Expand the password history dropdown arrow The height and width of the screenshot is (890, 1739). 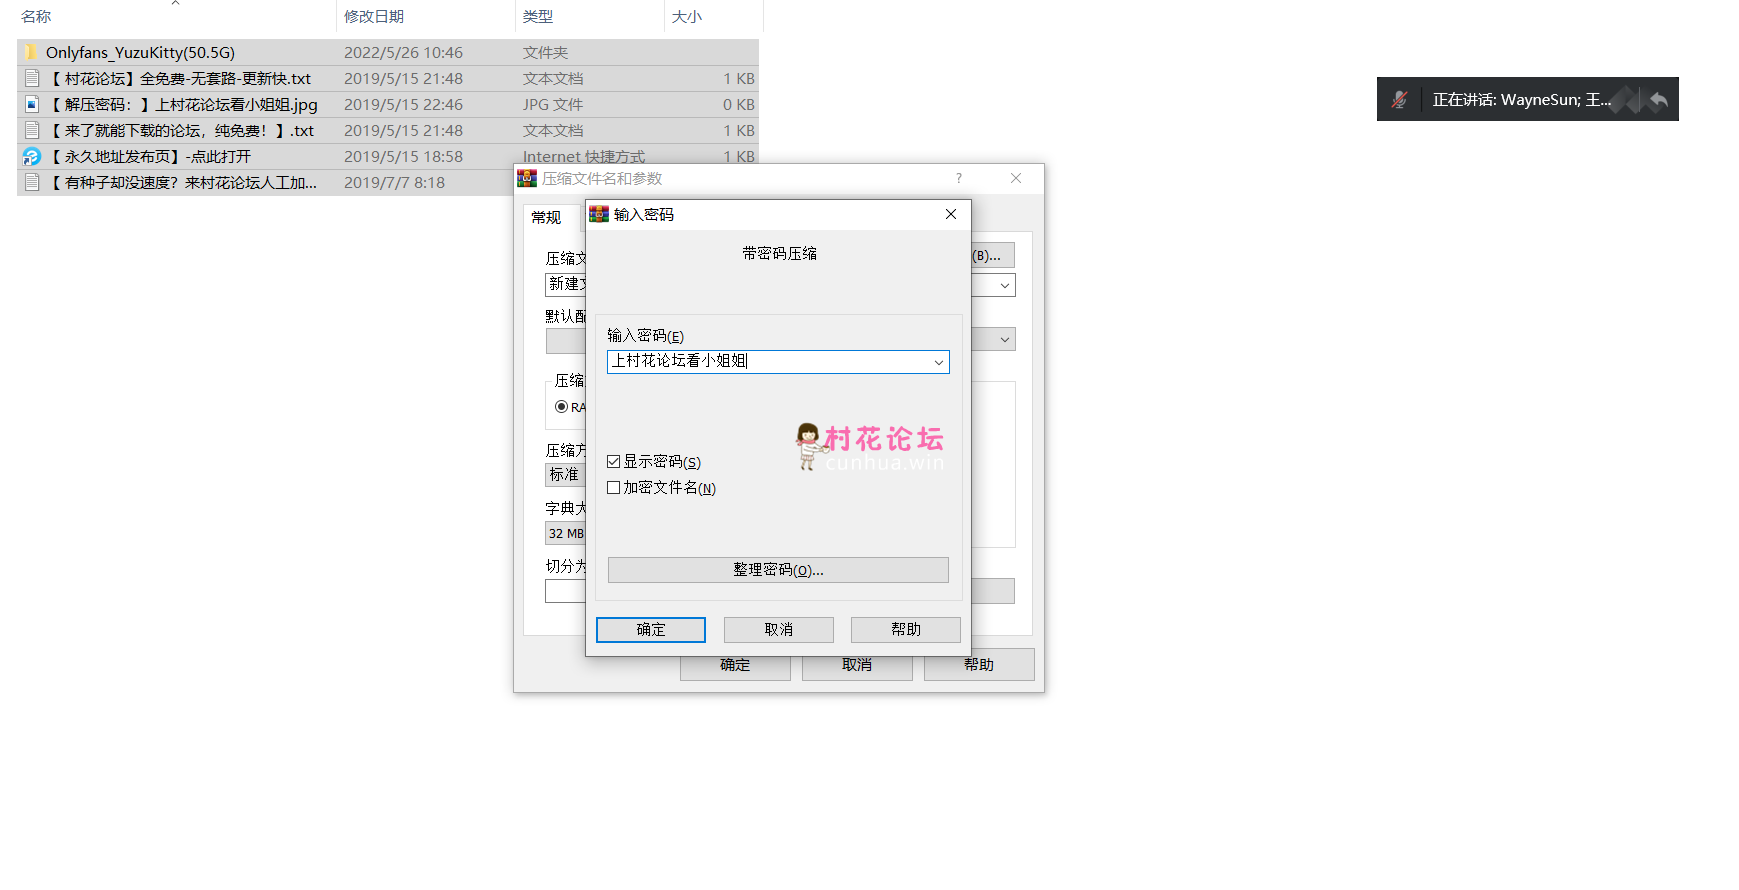coord(939,362)
